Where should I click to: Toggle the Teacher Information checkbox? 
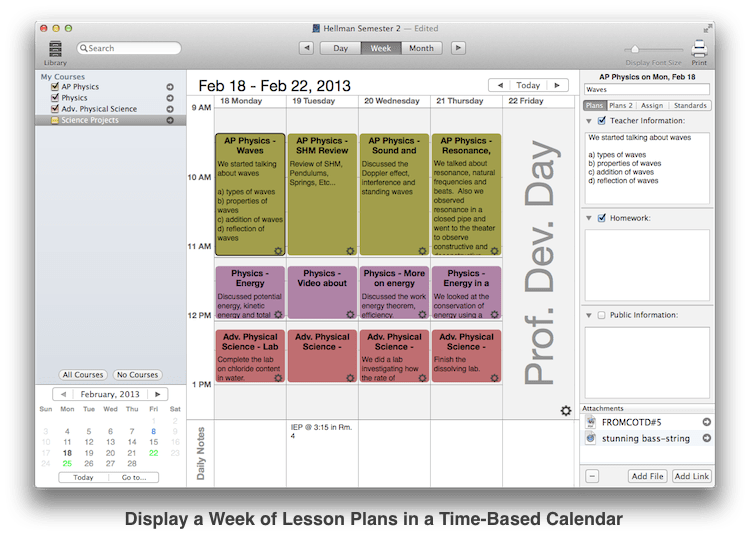602,120
